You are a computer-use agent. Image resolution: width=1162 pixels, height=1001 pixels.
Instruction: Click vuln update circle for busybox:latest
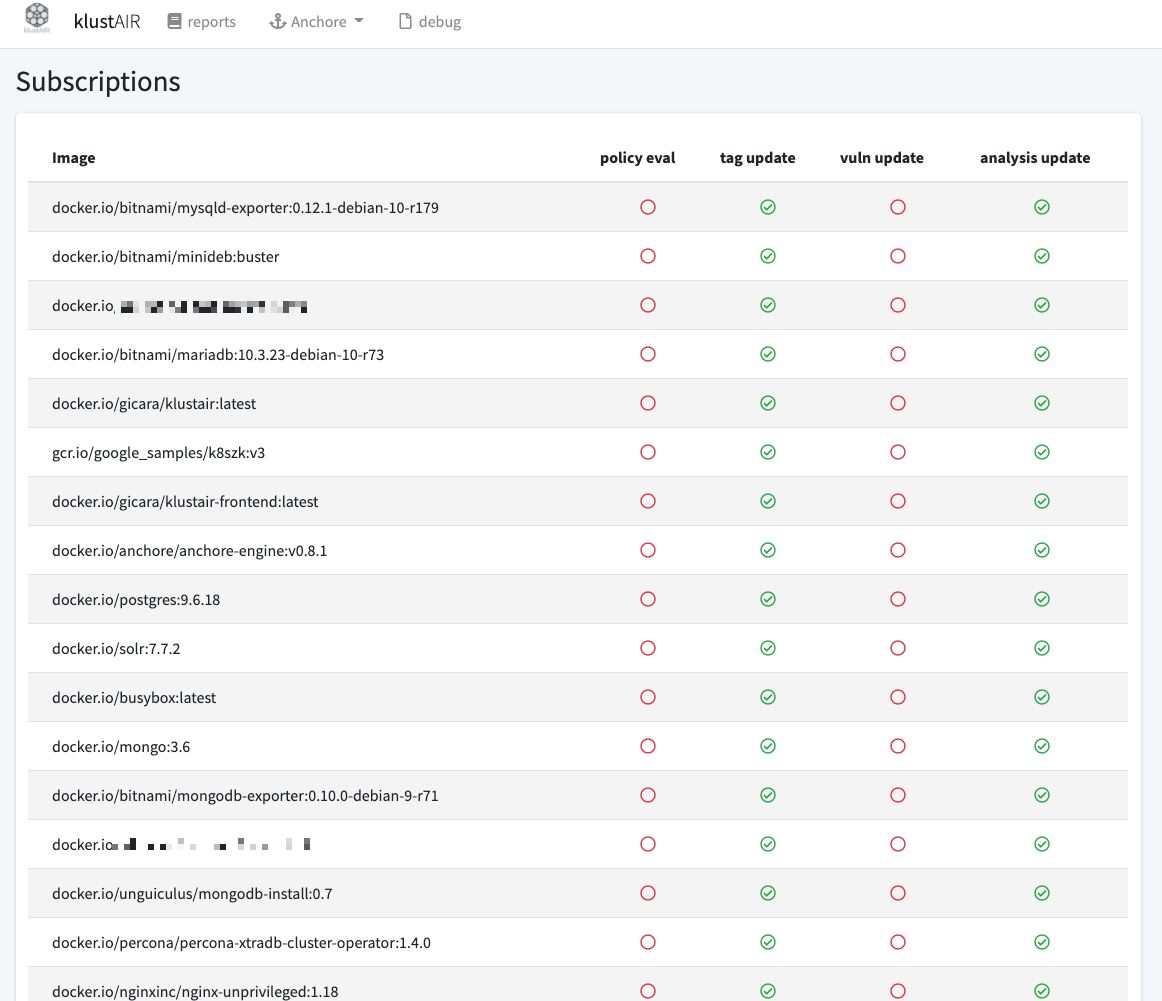coord(897,696)
